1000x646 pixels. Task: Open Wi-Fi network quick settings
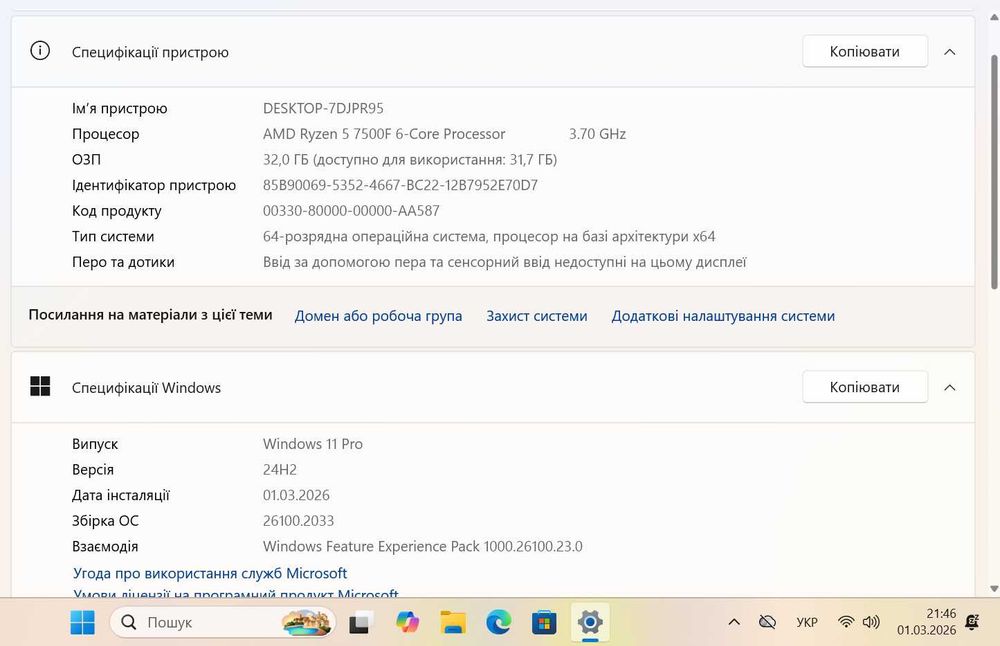coord(846,622)
